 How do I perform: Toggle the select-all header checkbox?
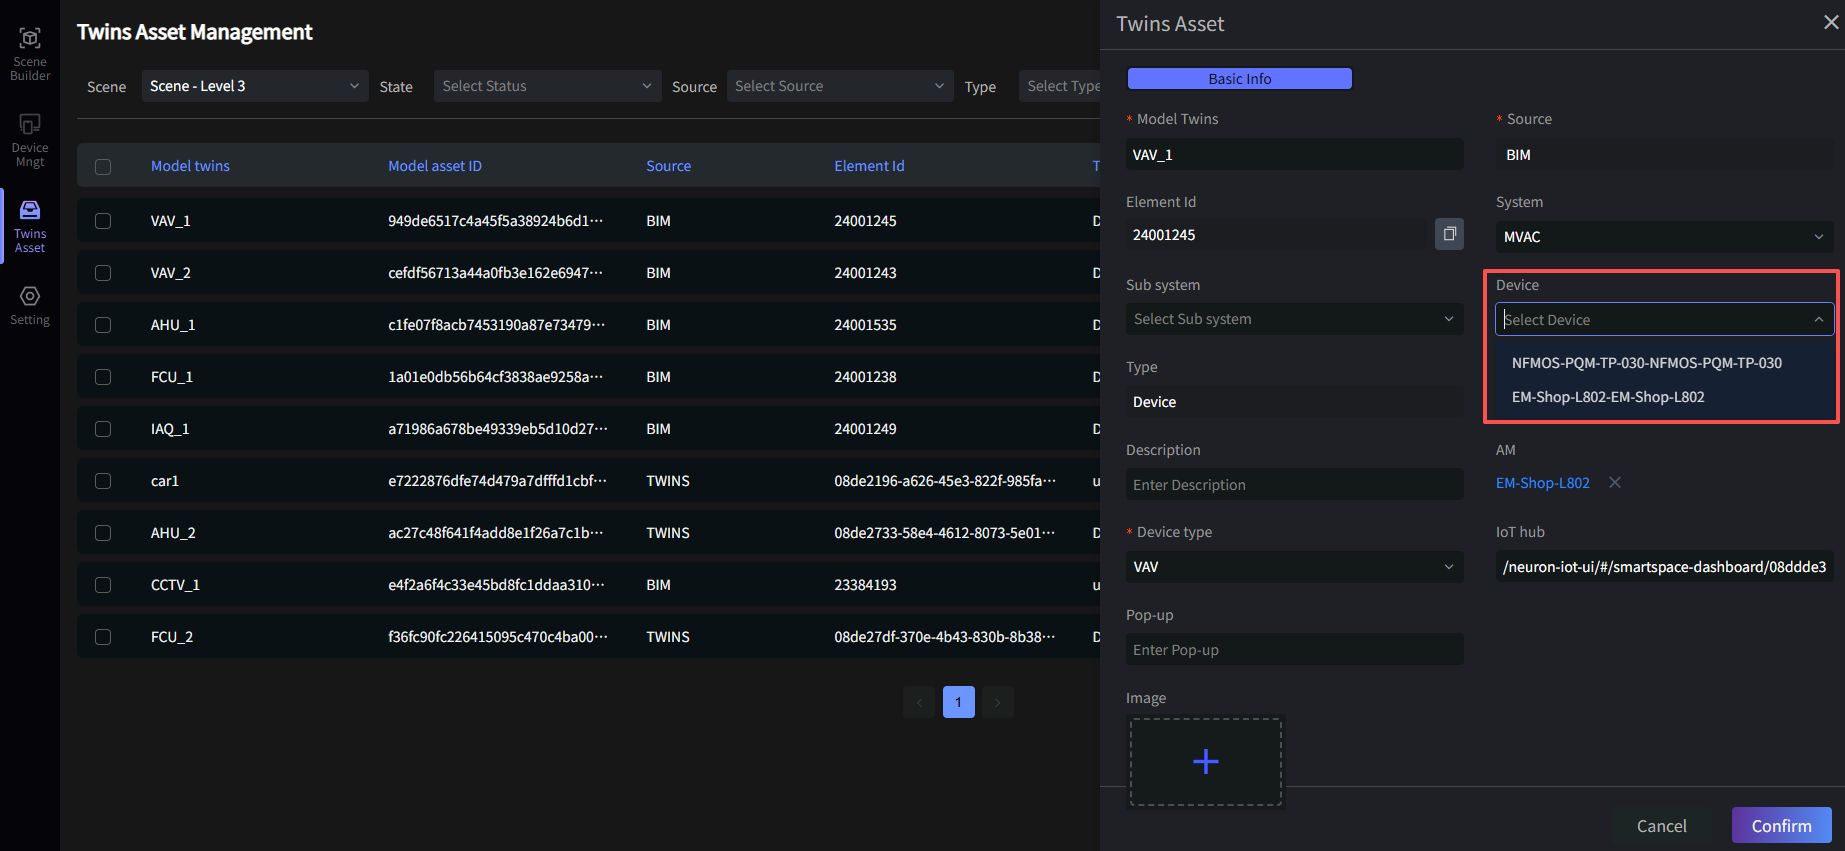103,167
